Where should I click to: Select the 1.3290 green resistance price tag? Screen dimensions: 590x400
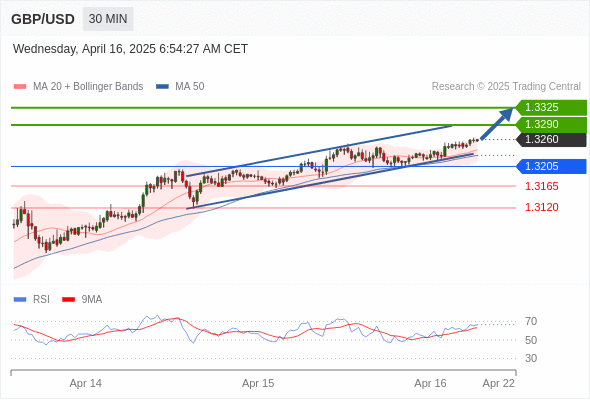pyautogui.click(x=551, y=125)
